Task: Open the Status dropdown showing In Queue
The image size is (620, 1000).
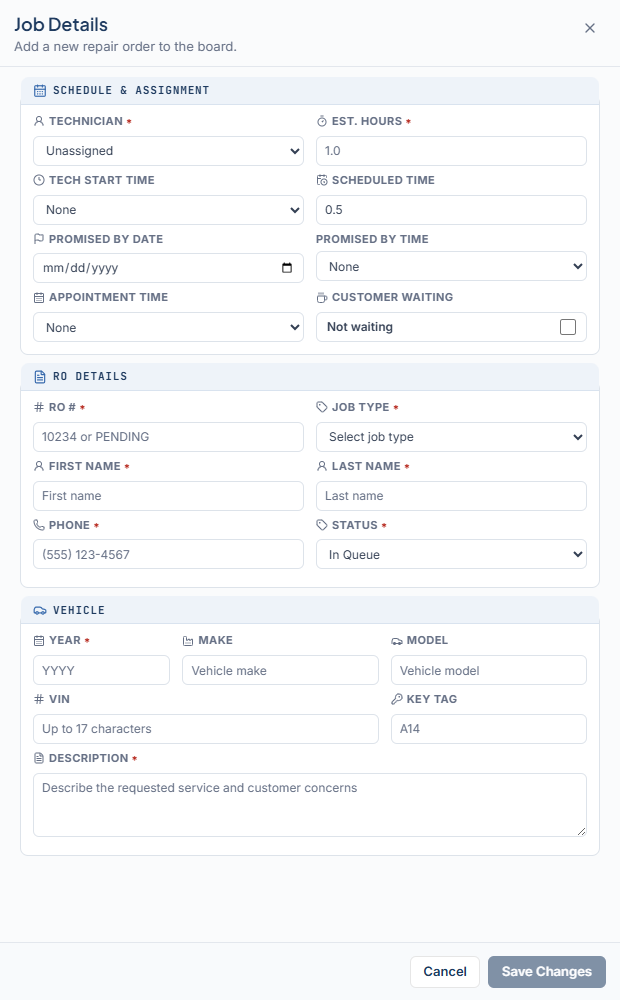Action: tap(451, 554)
